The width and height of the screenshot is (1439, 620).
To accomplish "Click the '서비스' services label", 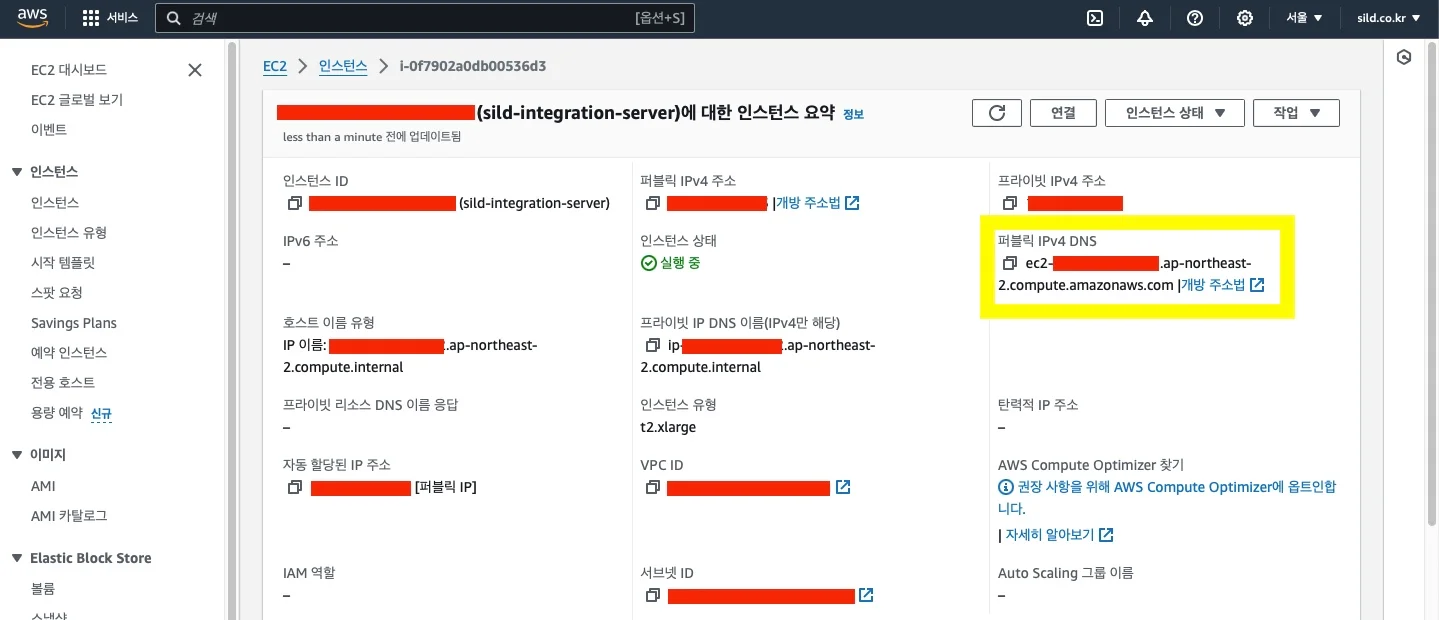I will (122, 18).
